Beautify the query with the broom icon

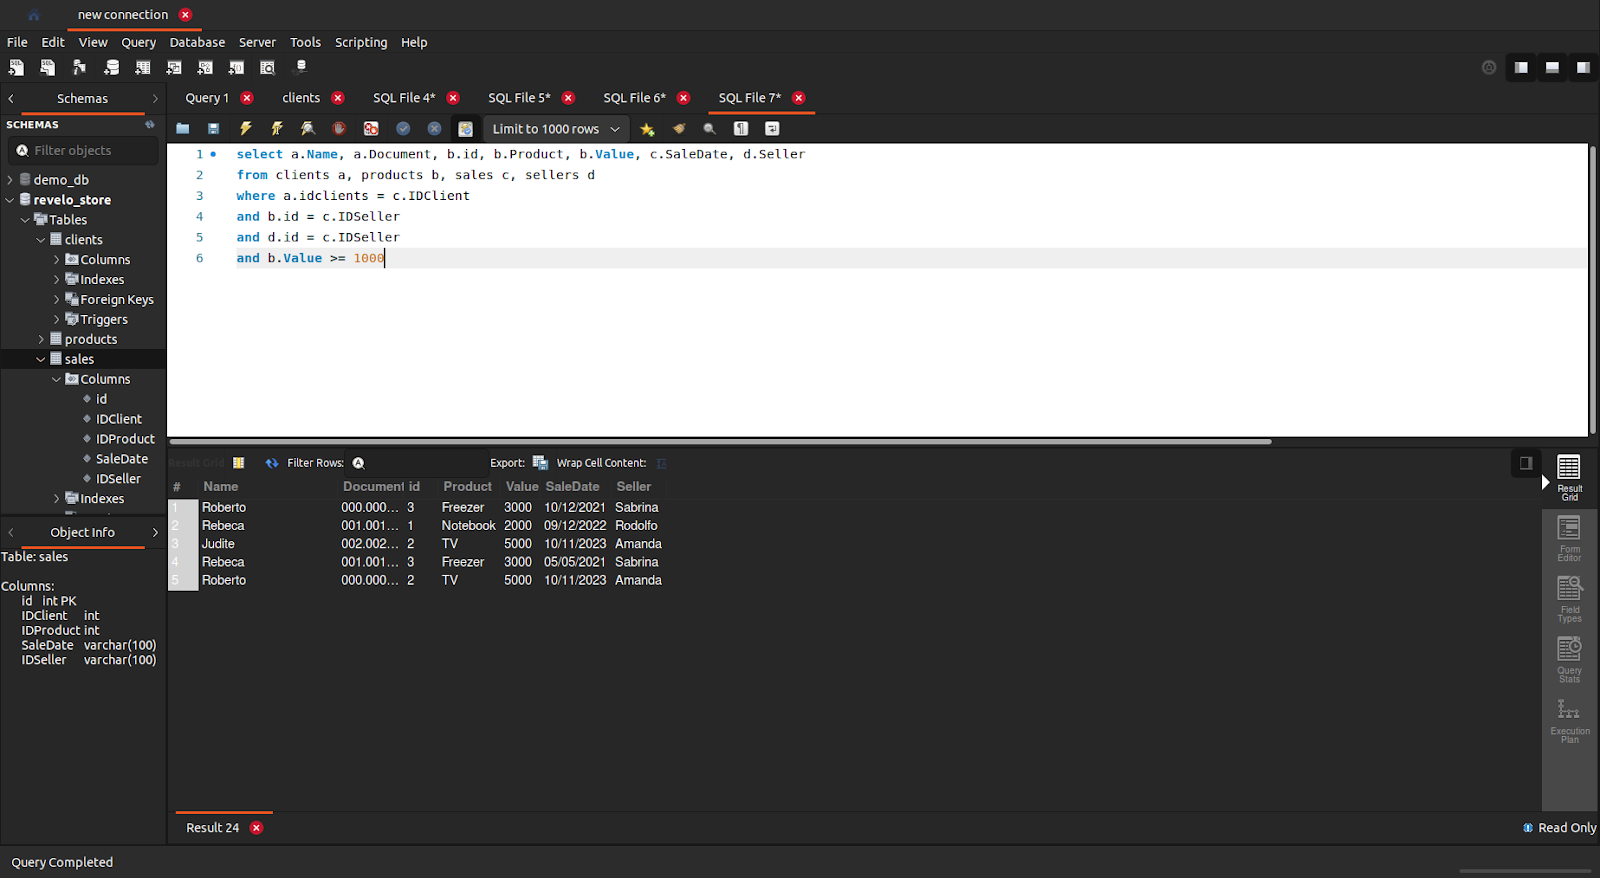(679, 128)
